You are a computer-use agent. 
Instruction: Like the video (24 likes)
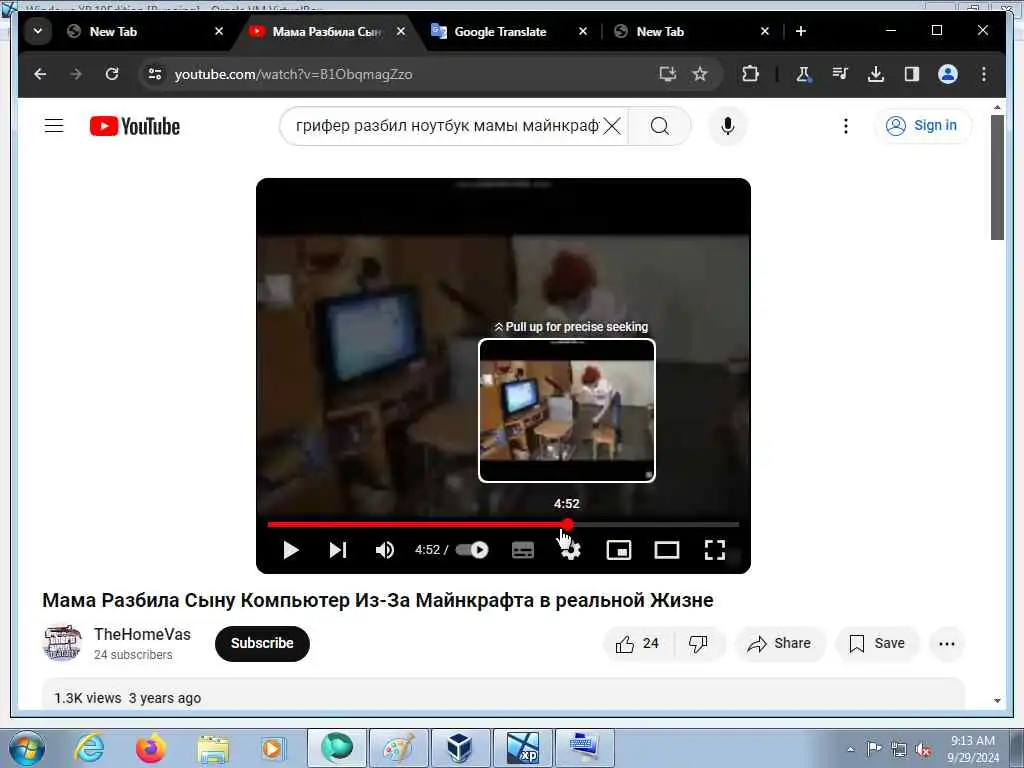tap(637, 643)
